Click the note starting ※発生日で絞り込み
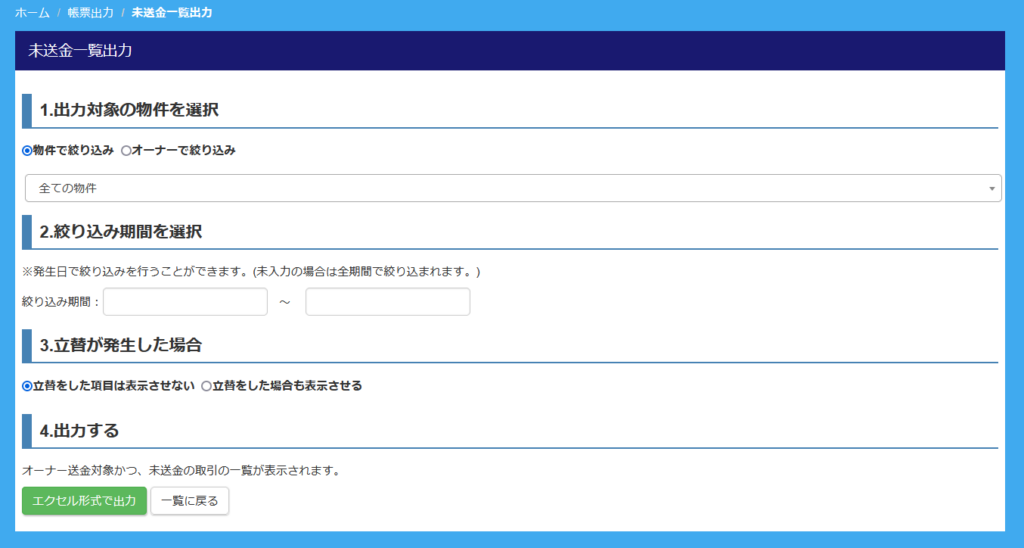Image resolution: width=1024 pixels, height=548 pixels. point(251,272)
